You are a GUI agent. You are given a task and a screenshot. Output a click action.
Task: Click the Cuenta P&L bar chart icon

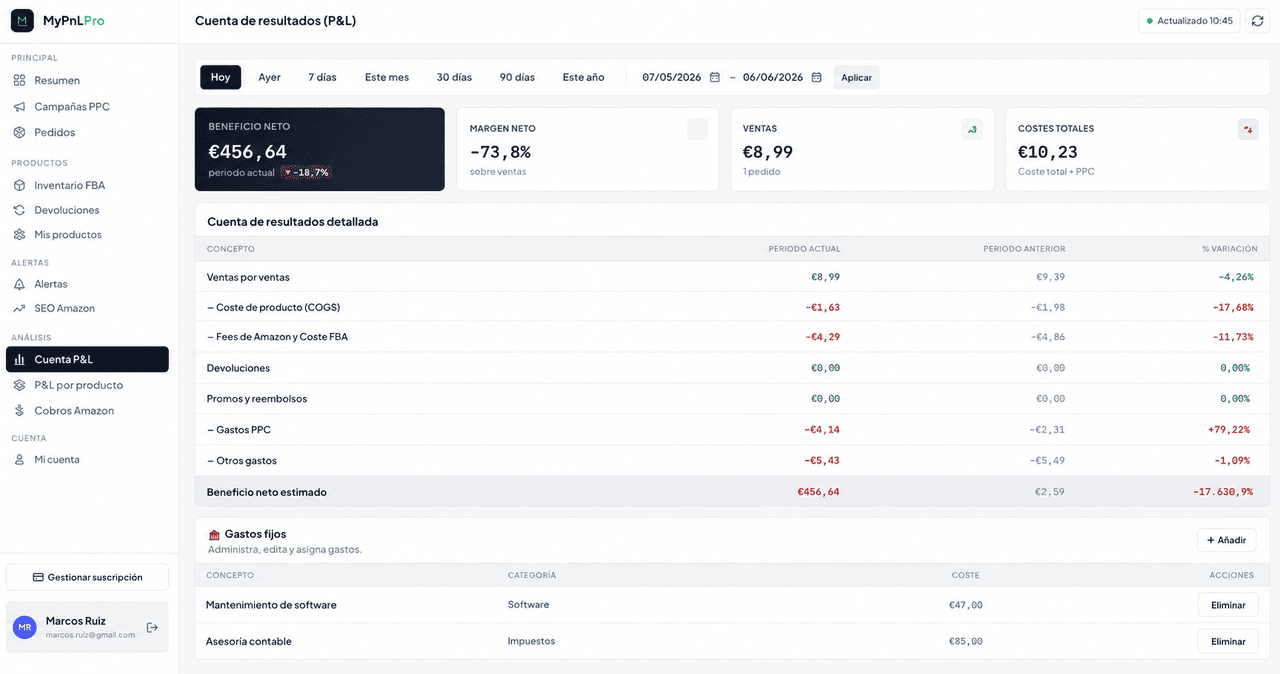(x=19, y=359)
